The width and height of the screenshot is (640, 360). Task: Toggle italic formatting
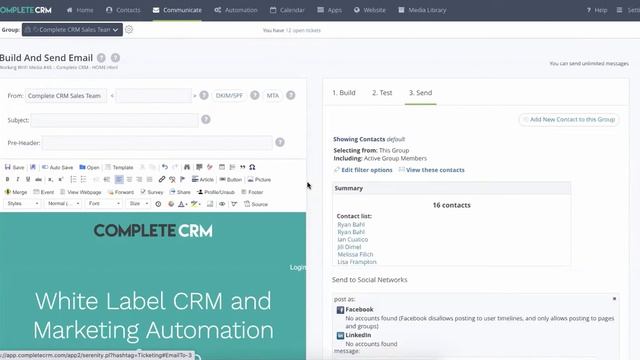(18, 180)
